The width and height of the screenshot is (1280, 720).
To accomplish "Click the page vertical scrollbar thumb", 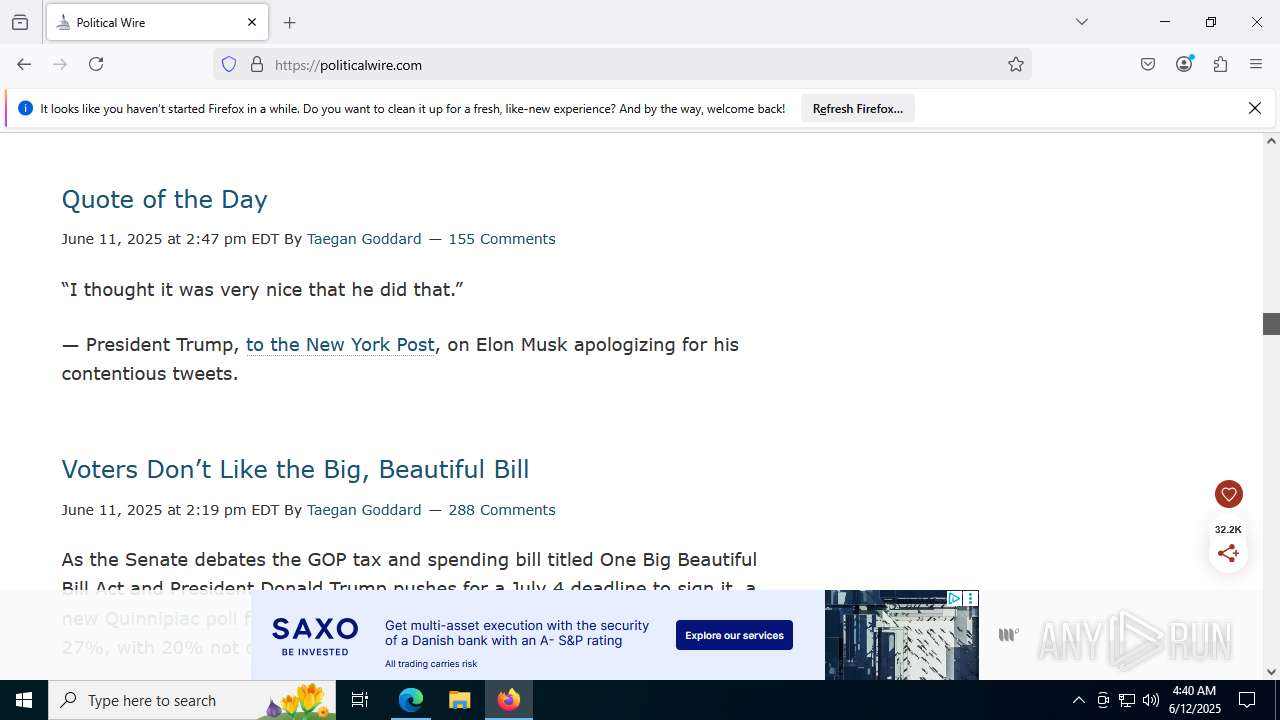I will pos(1271,324).
